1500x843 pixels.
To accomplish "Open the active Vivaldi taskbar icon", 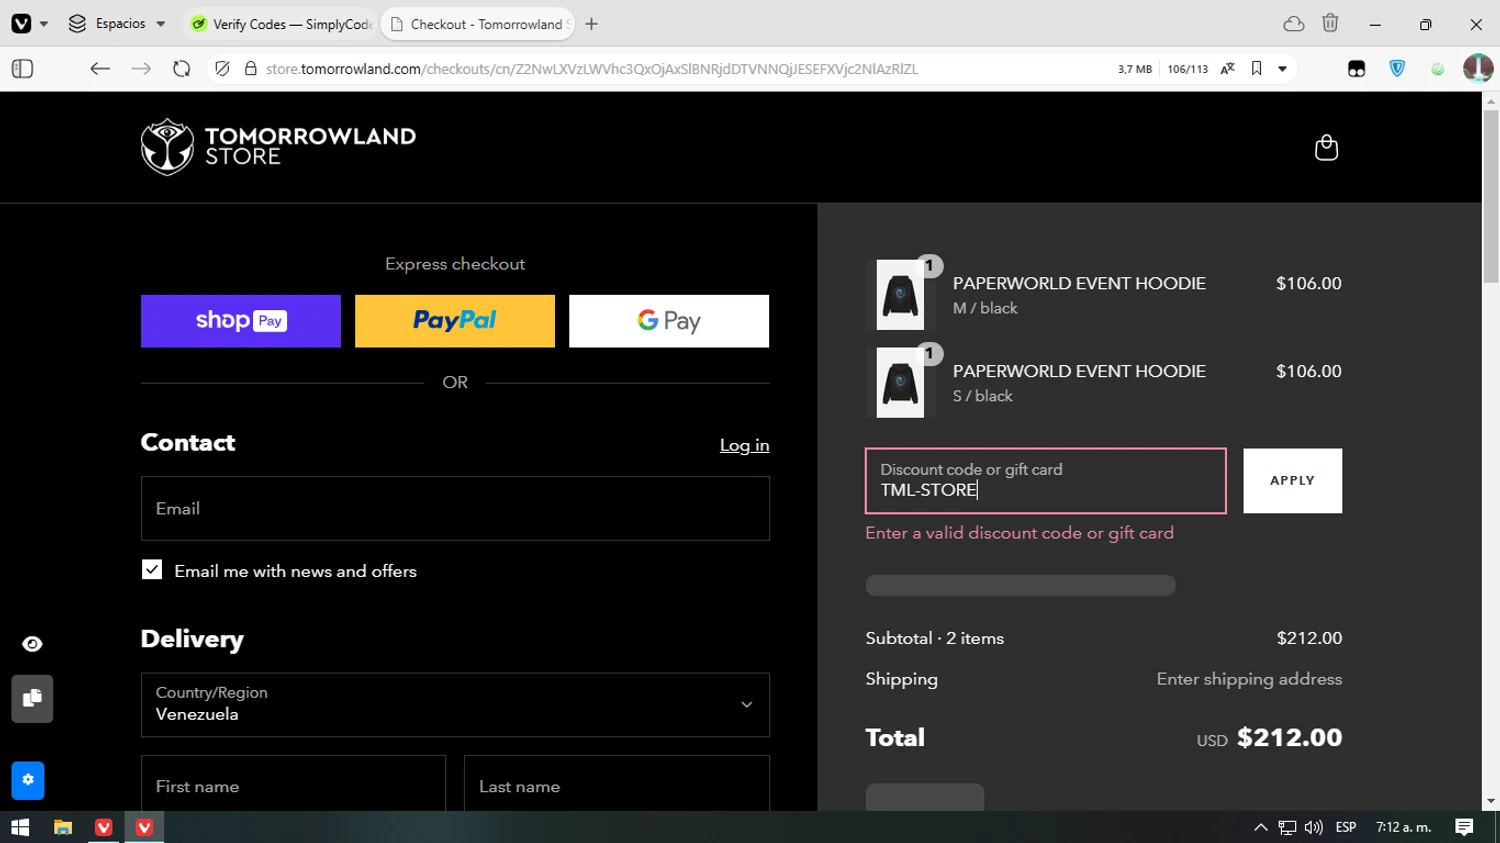I will [x=144, y=827].
